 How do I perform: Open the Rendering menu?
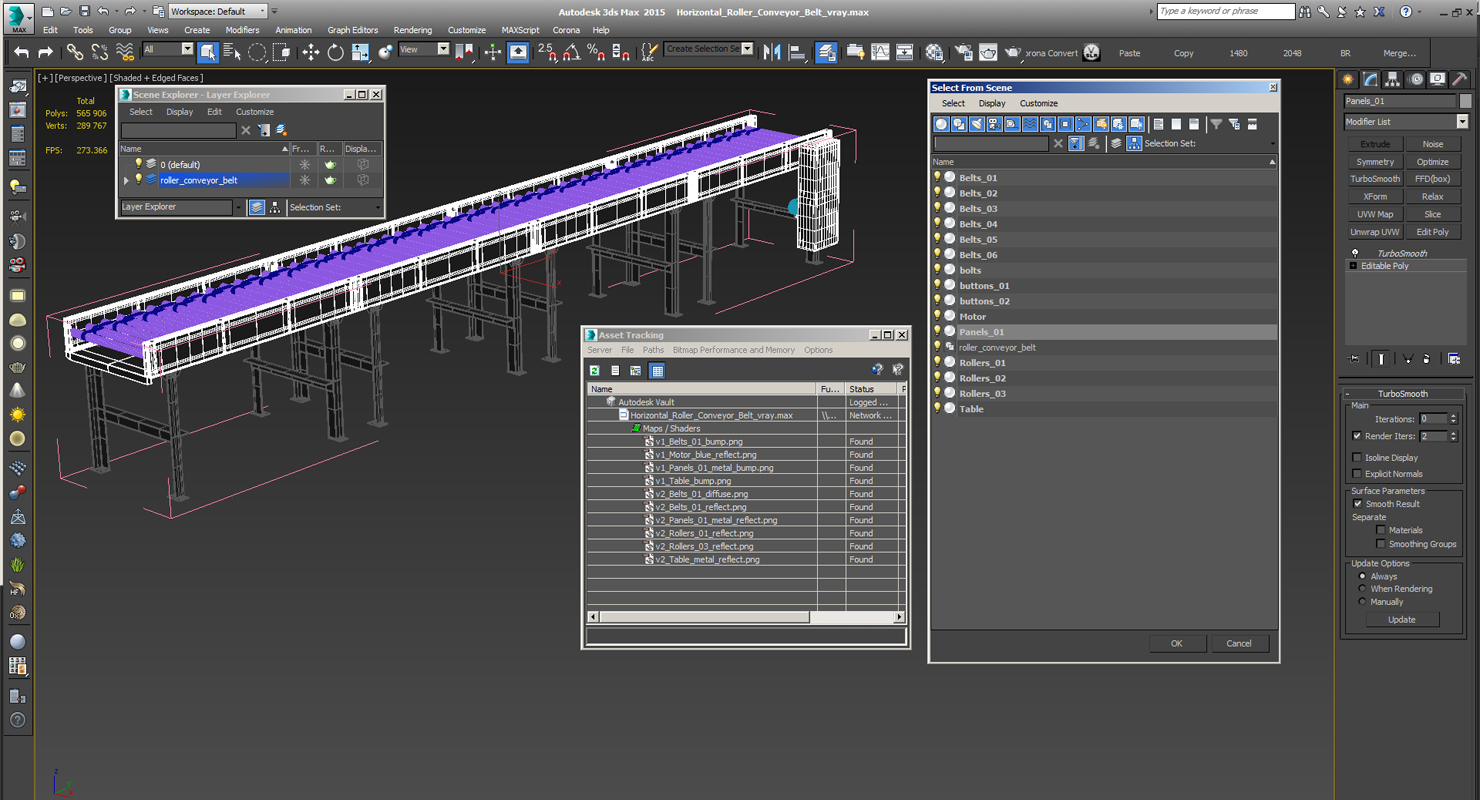(x=413, y=30)
